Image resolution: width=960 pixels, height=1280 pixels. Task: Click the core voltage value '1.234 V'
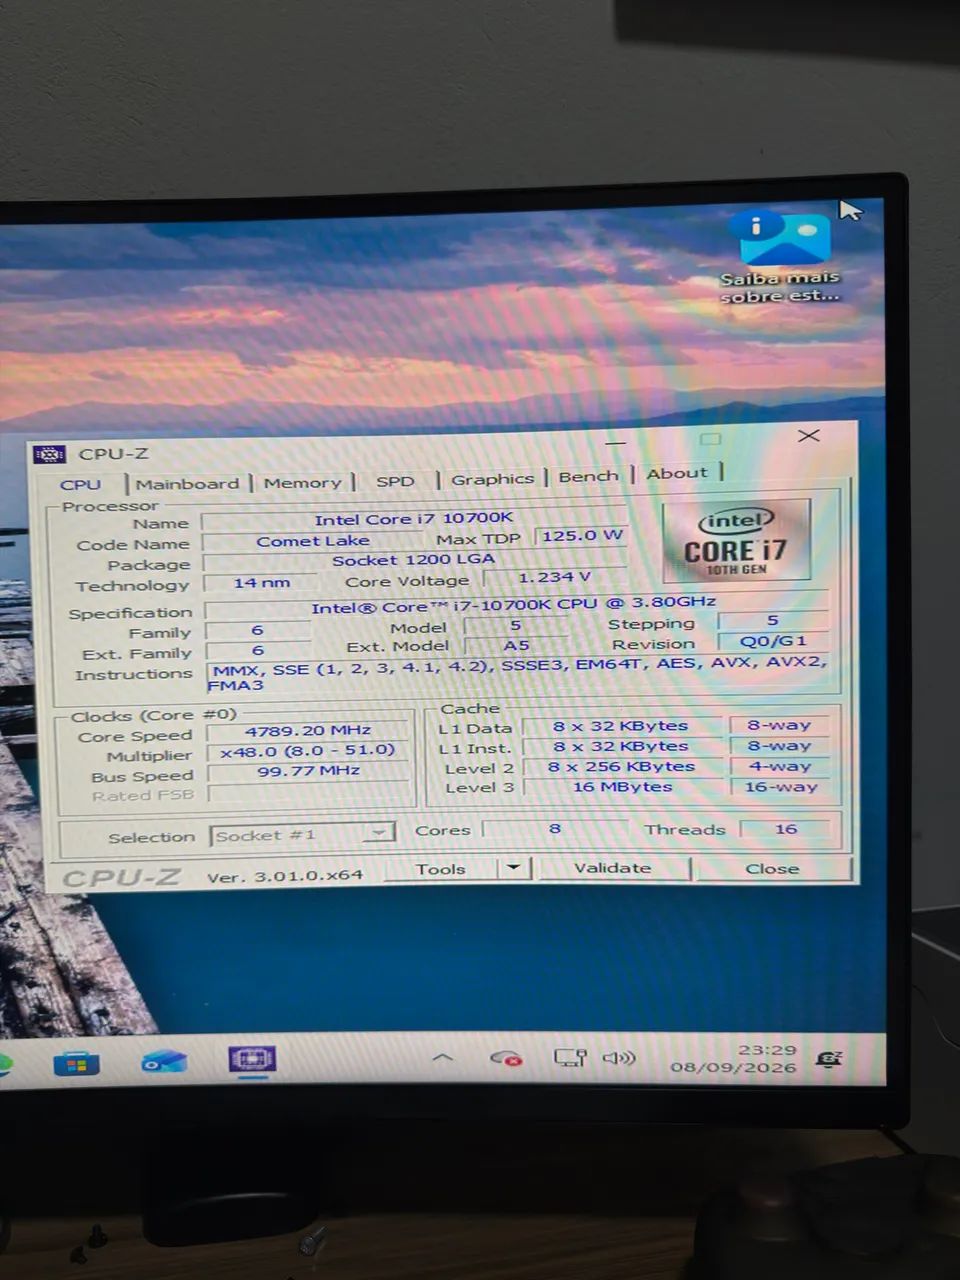tap(555, 577)
